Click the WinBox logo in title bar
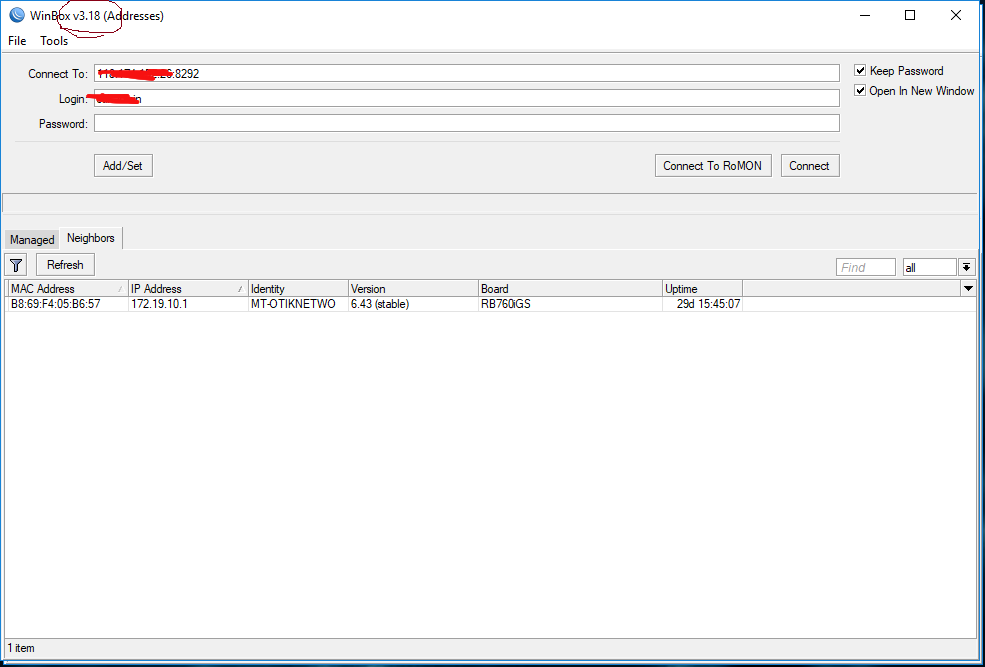 (17, 16)
